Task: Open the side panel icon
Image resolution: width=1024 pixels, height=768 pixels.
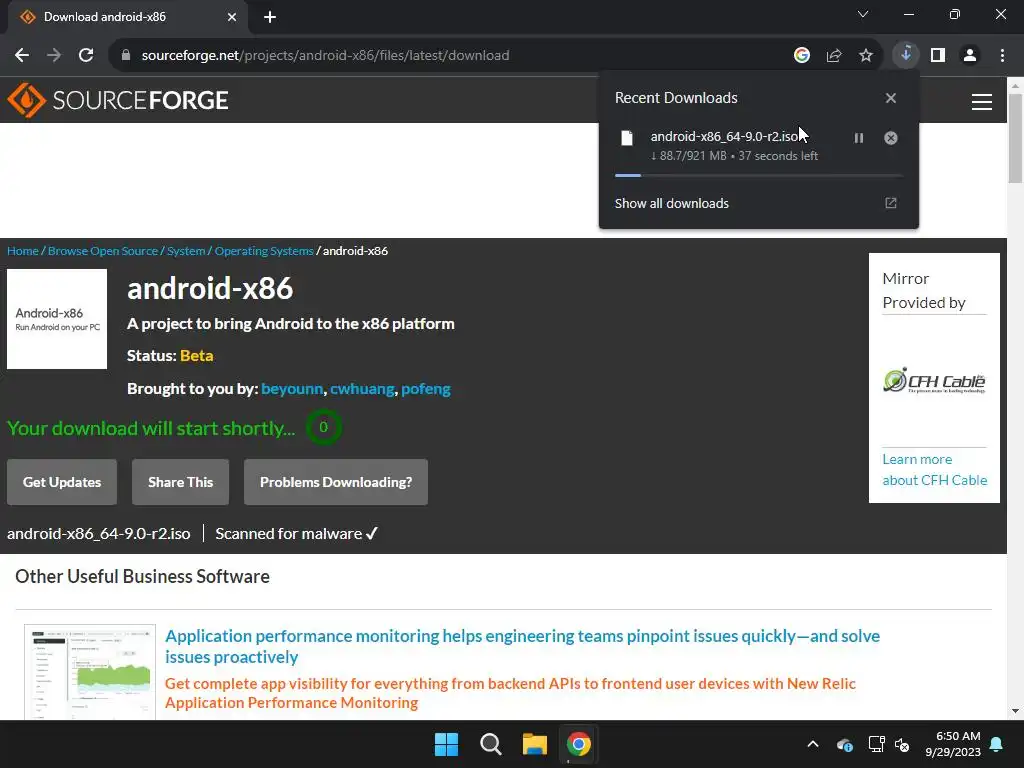Action: [x=938, y=56]
